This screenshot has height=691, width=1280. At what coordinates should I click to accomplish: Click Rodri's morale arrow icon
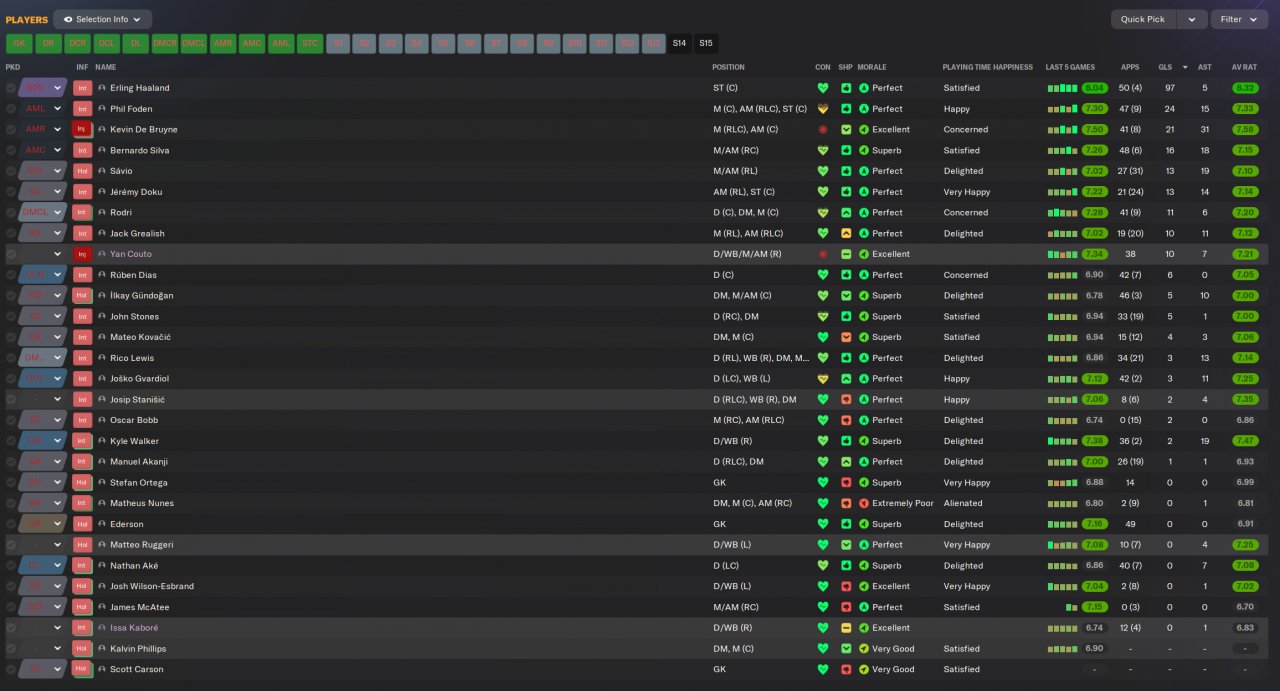(864, 213)
